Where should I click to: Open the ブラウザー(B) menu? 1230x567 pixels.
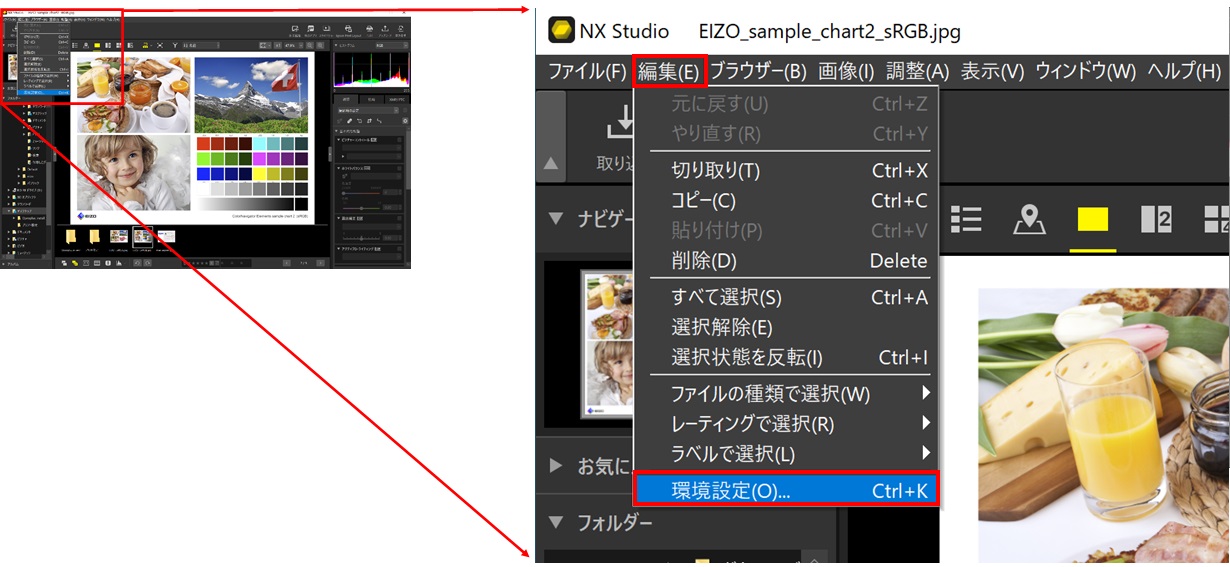pos(758,71)
